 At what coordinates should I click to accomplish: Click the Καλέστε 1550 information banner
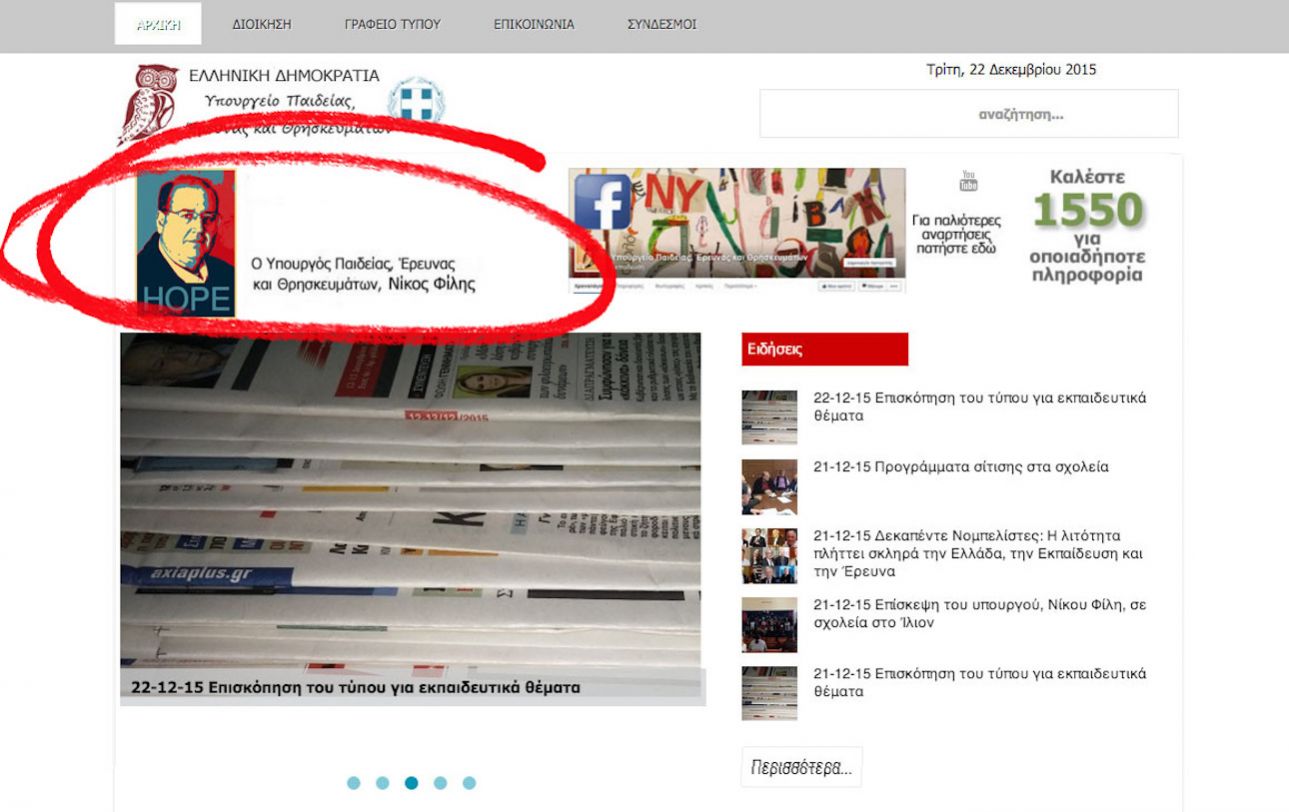(1087, 226)
